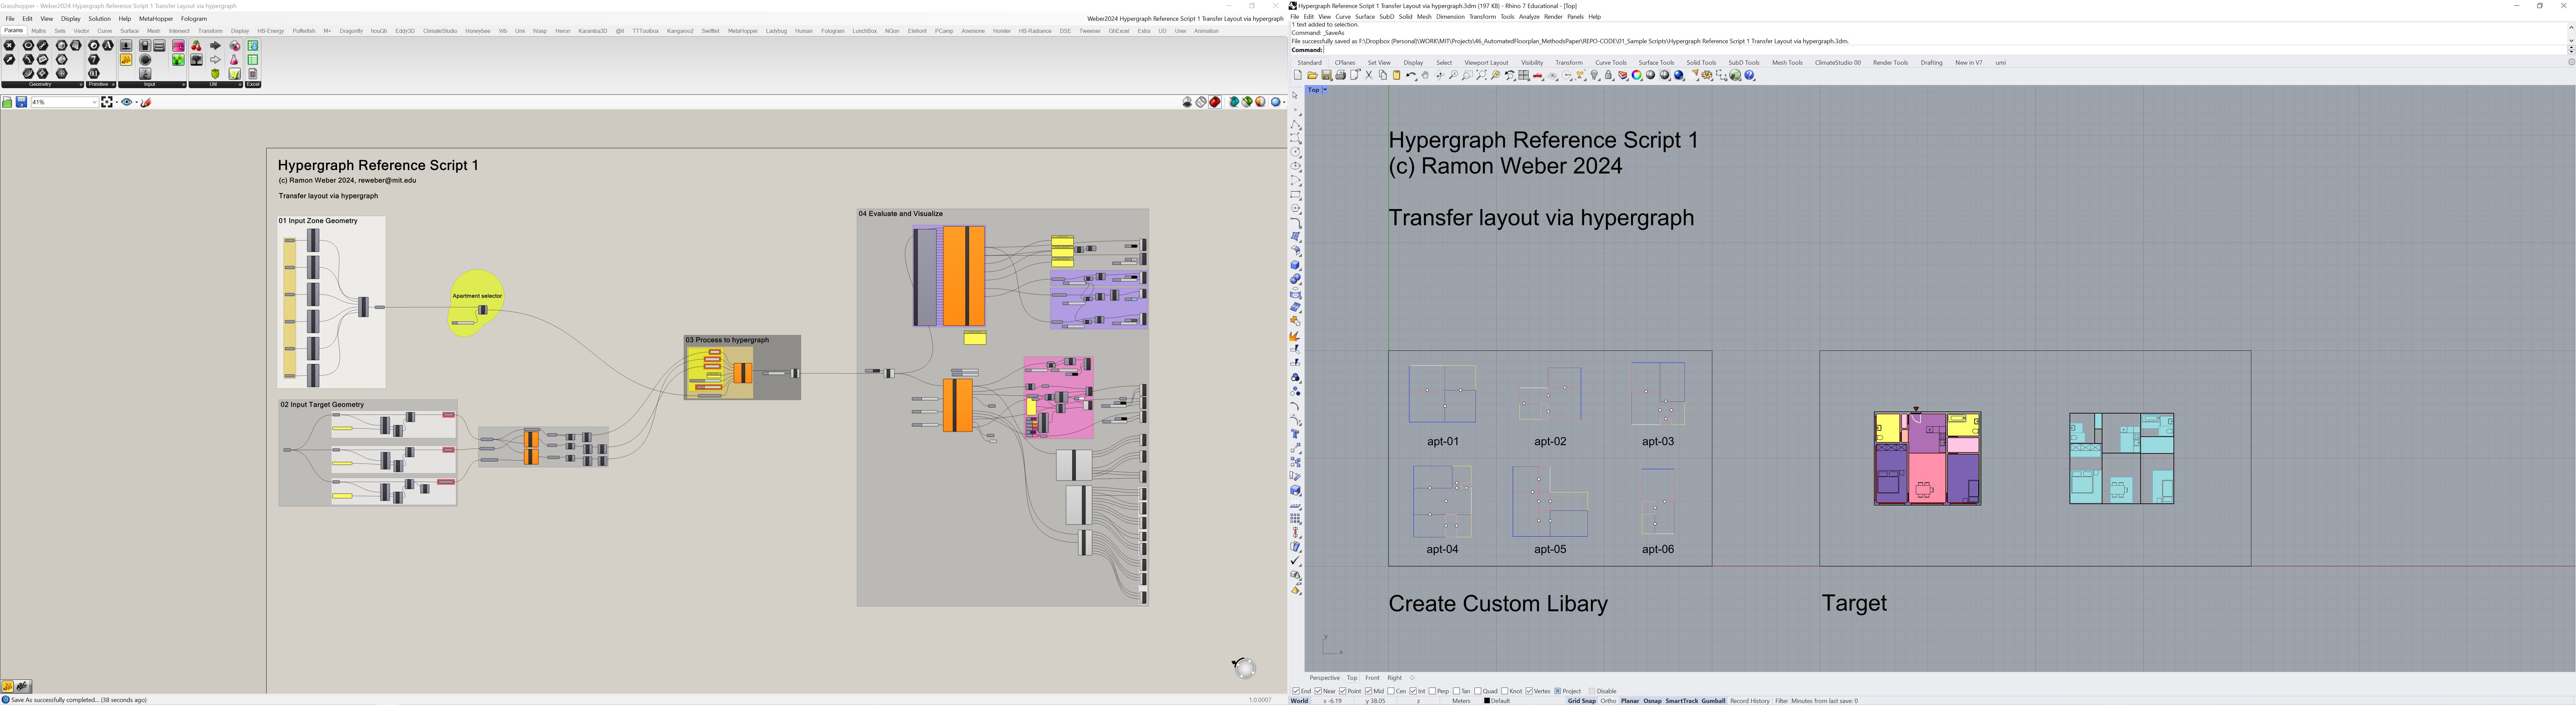
Task: Select the hops cone icon in Util
Action: pyautogui.click(x=215, y=74)
